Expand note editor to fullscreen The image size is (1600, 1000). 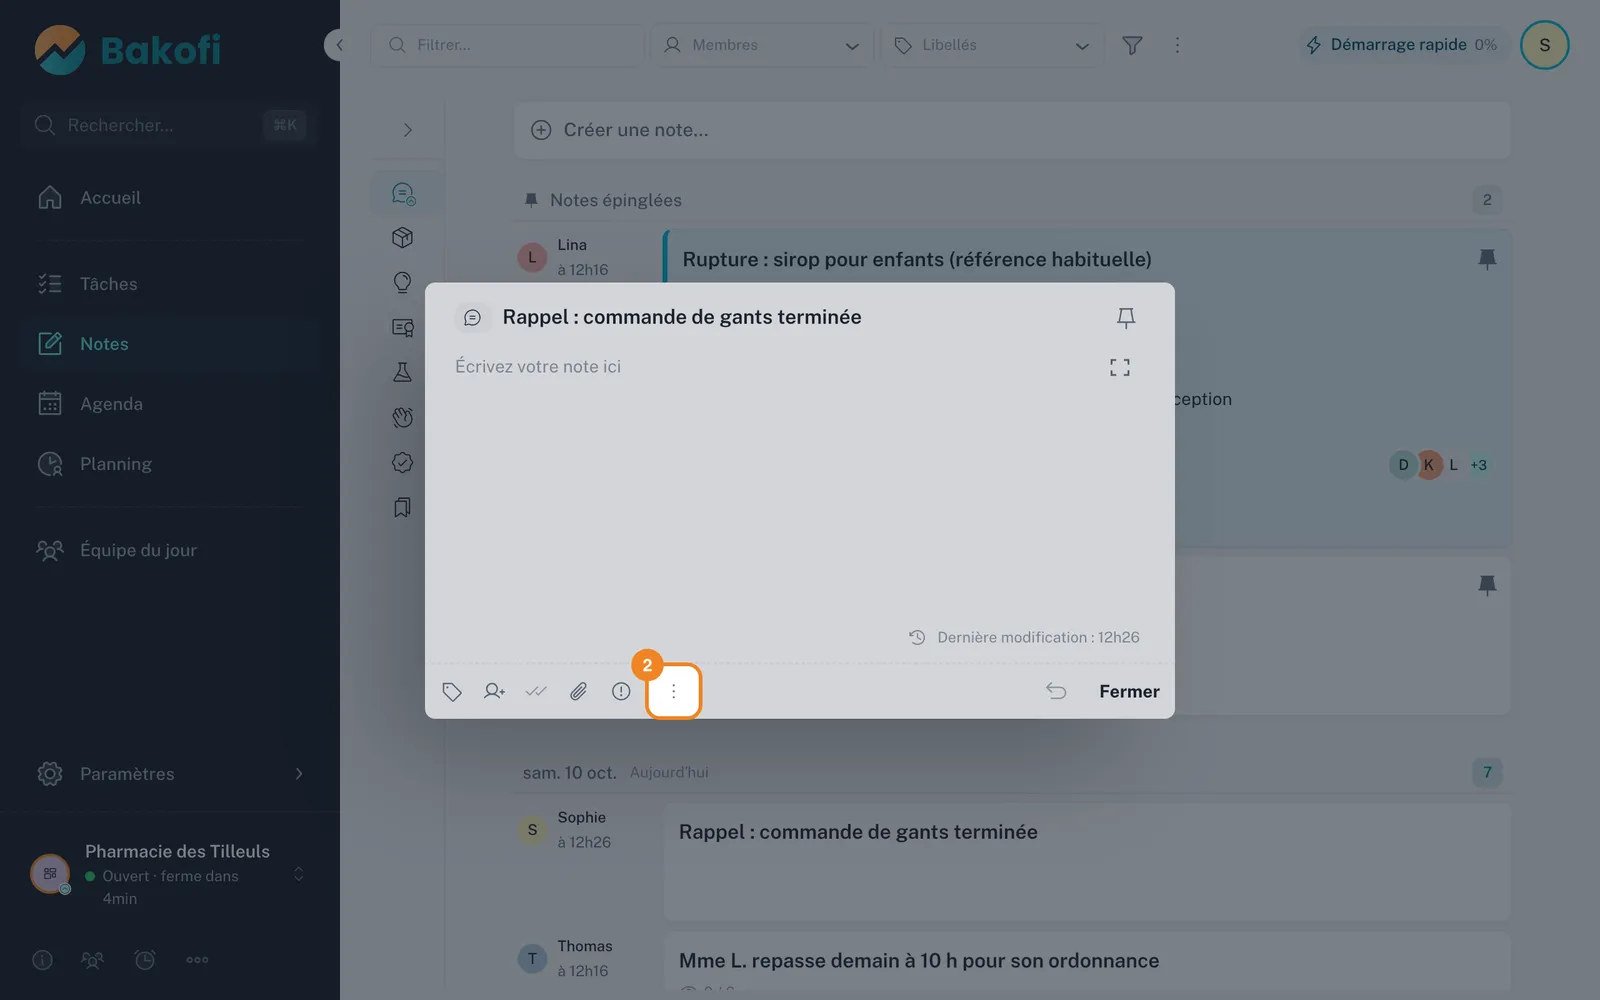[x=1120, y=368]
